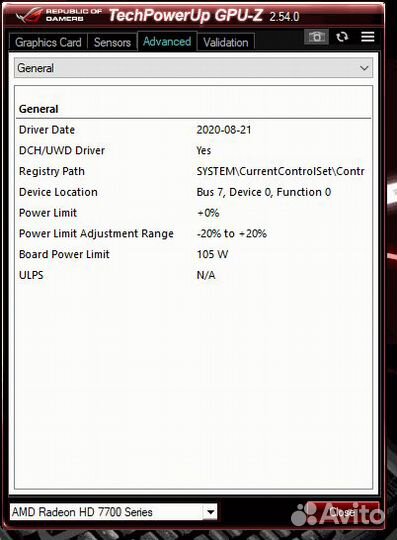
Task: Open the Sensors tab
Action: (112, 42)
